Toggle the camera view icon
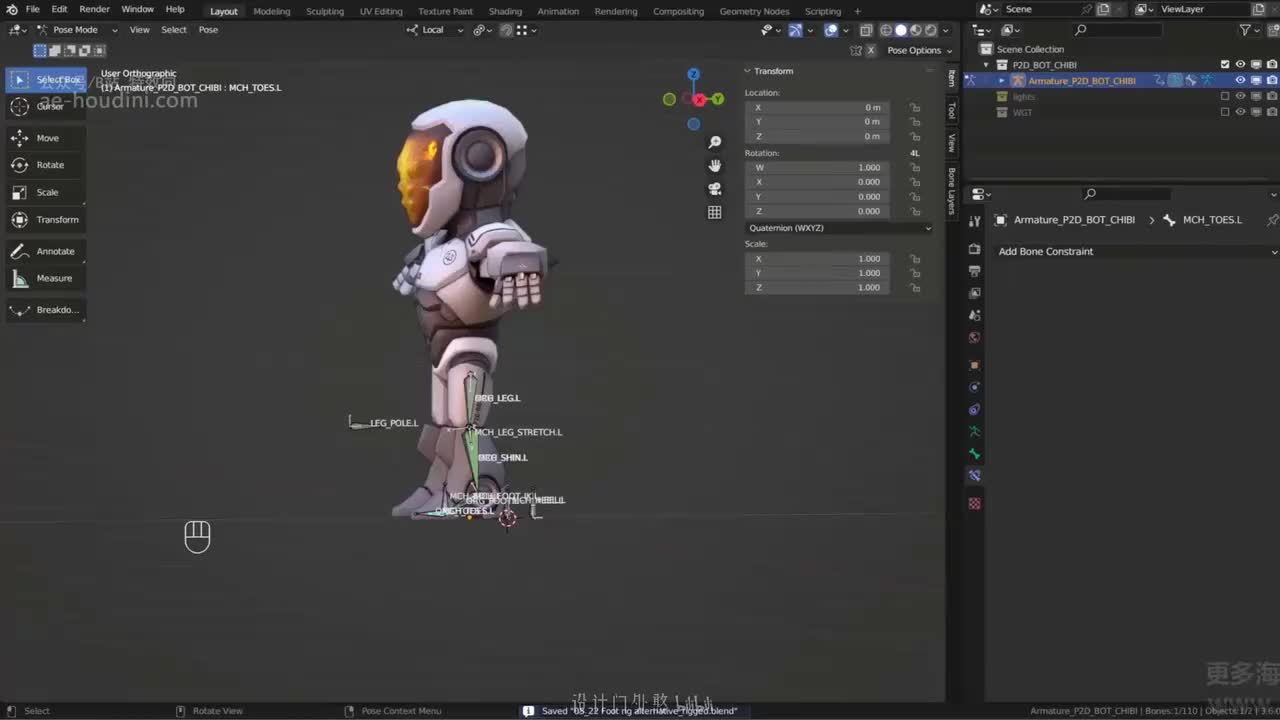Viewport: 1280px width, 720px height. [715, 188]
